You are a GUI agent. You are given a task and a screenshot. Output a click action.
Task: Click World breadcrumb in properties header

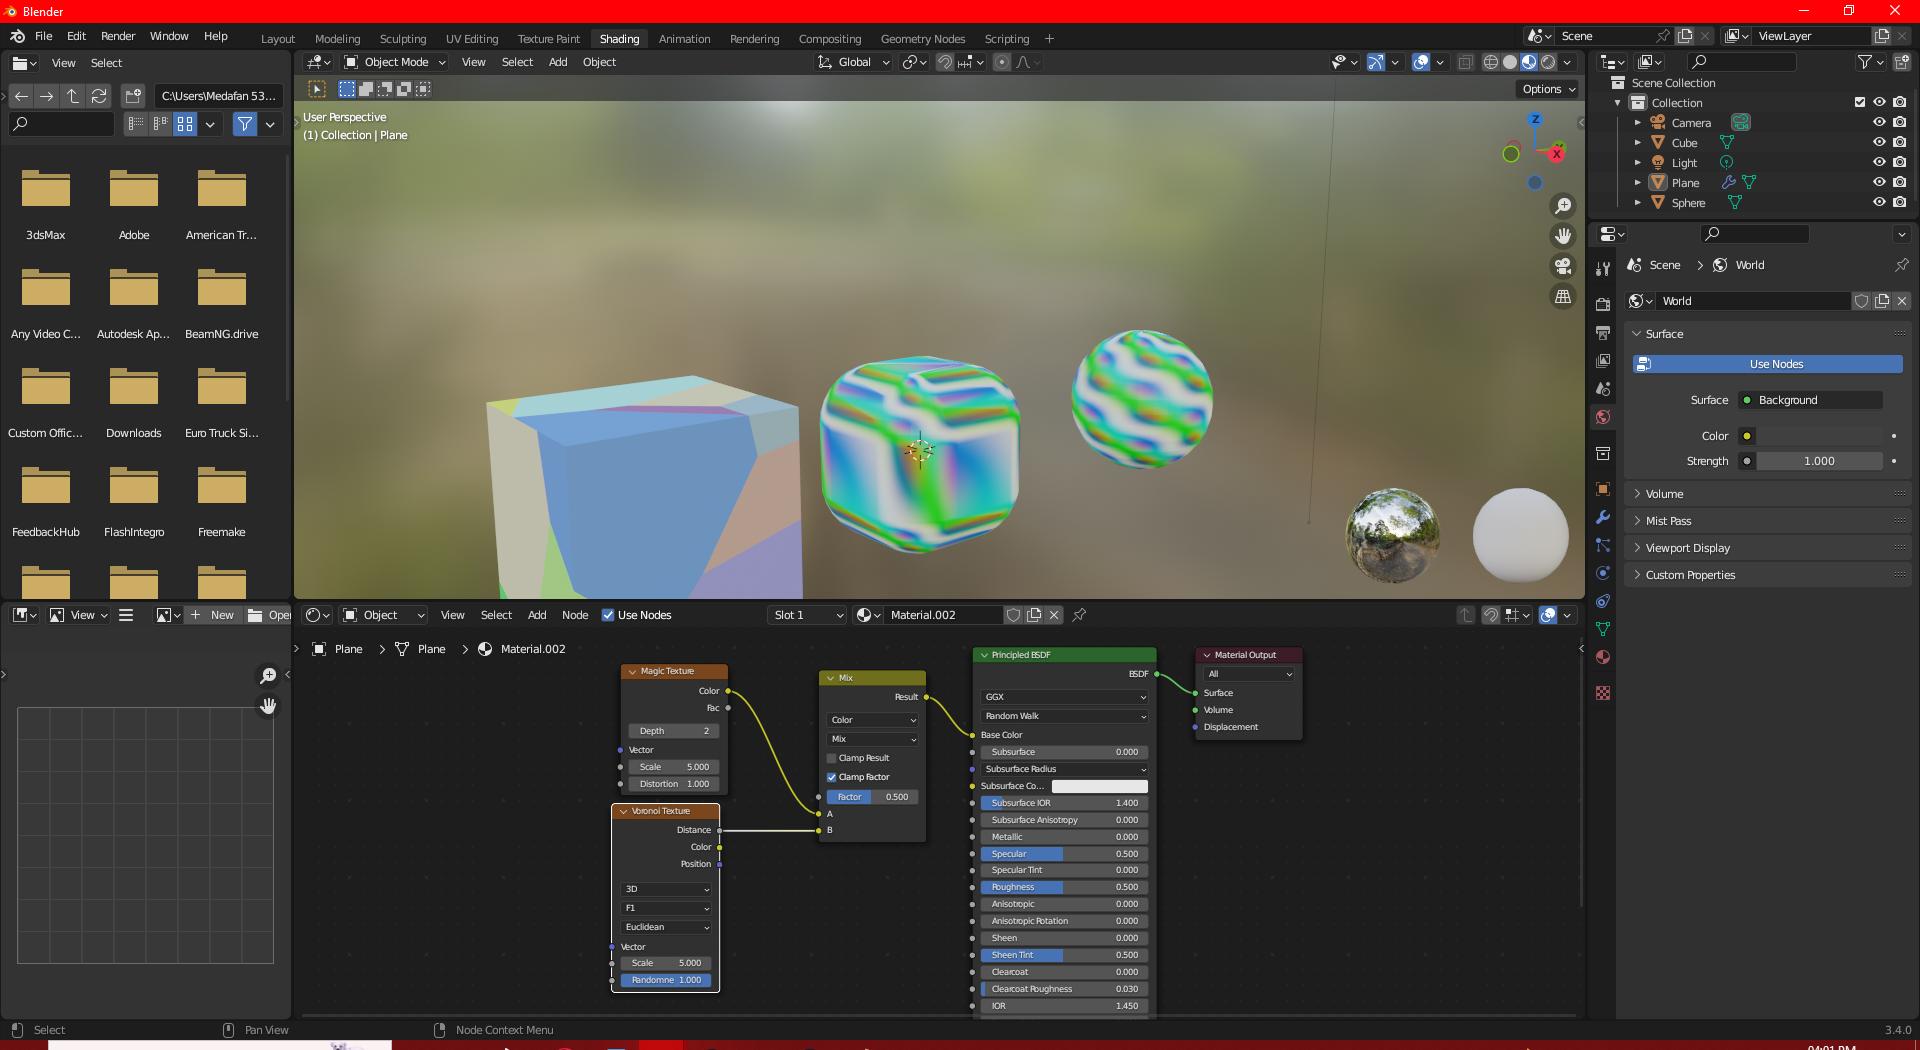pos(1738,265)
